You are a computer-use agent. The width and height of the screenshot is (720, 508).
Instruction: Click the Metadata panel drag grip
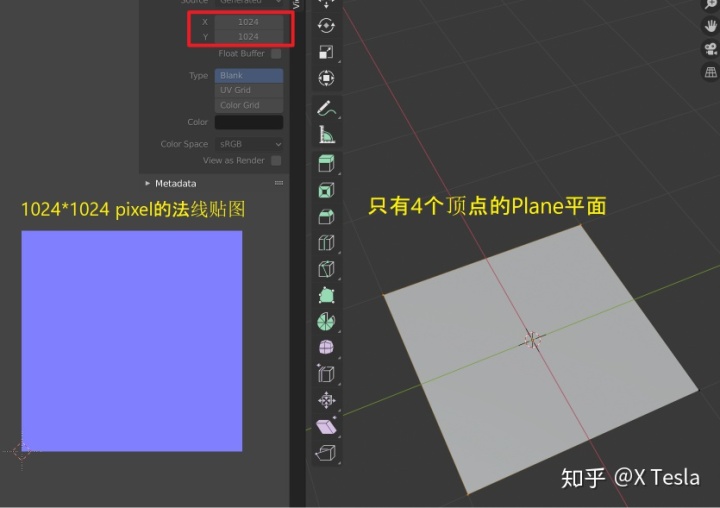click(279, 183)
